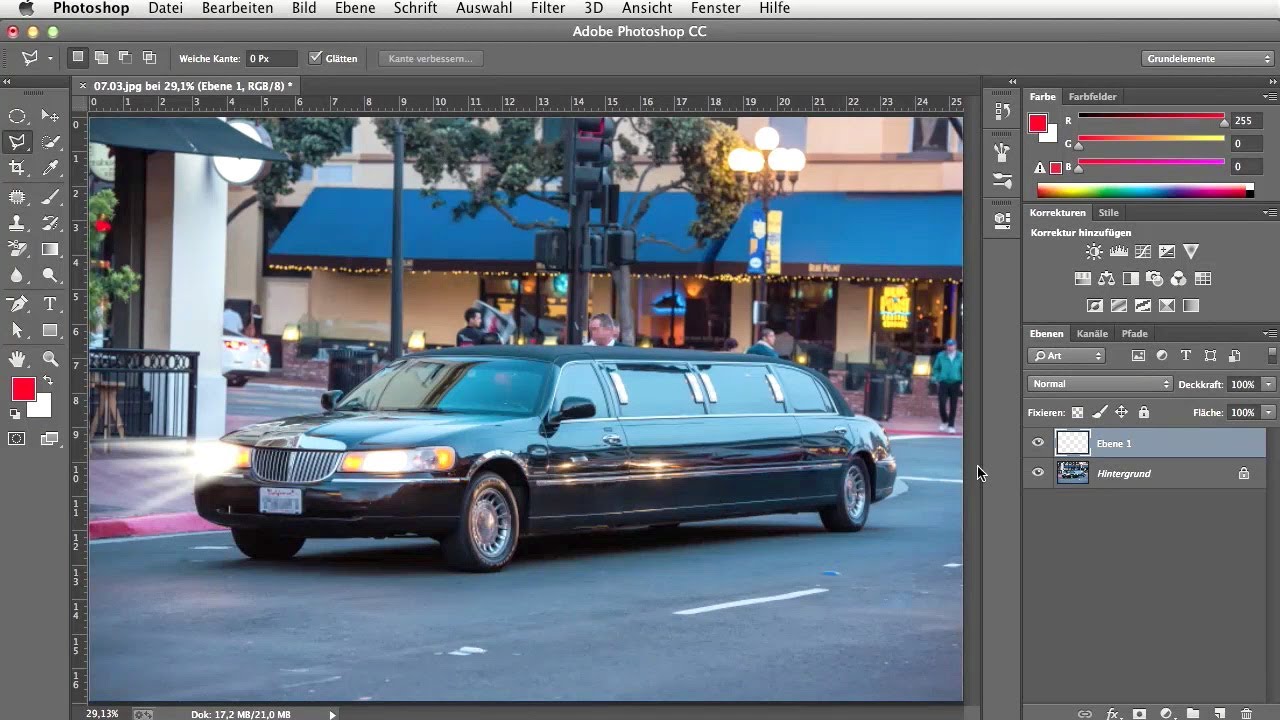The width and height of the screenshot is (1280, 720).
Task: Open the Normal blend mode dropdown
Action: (1099, 384)
